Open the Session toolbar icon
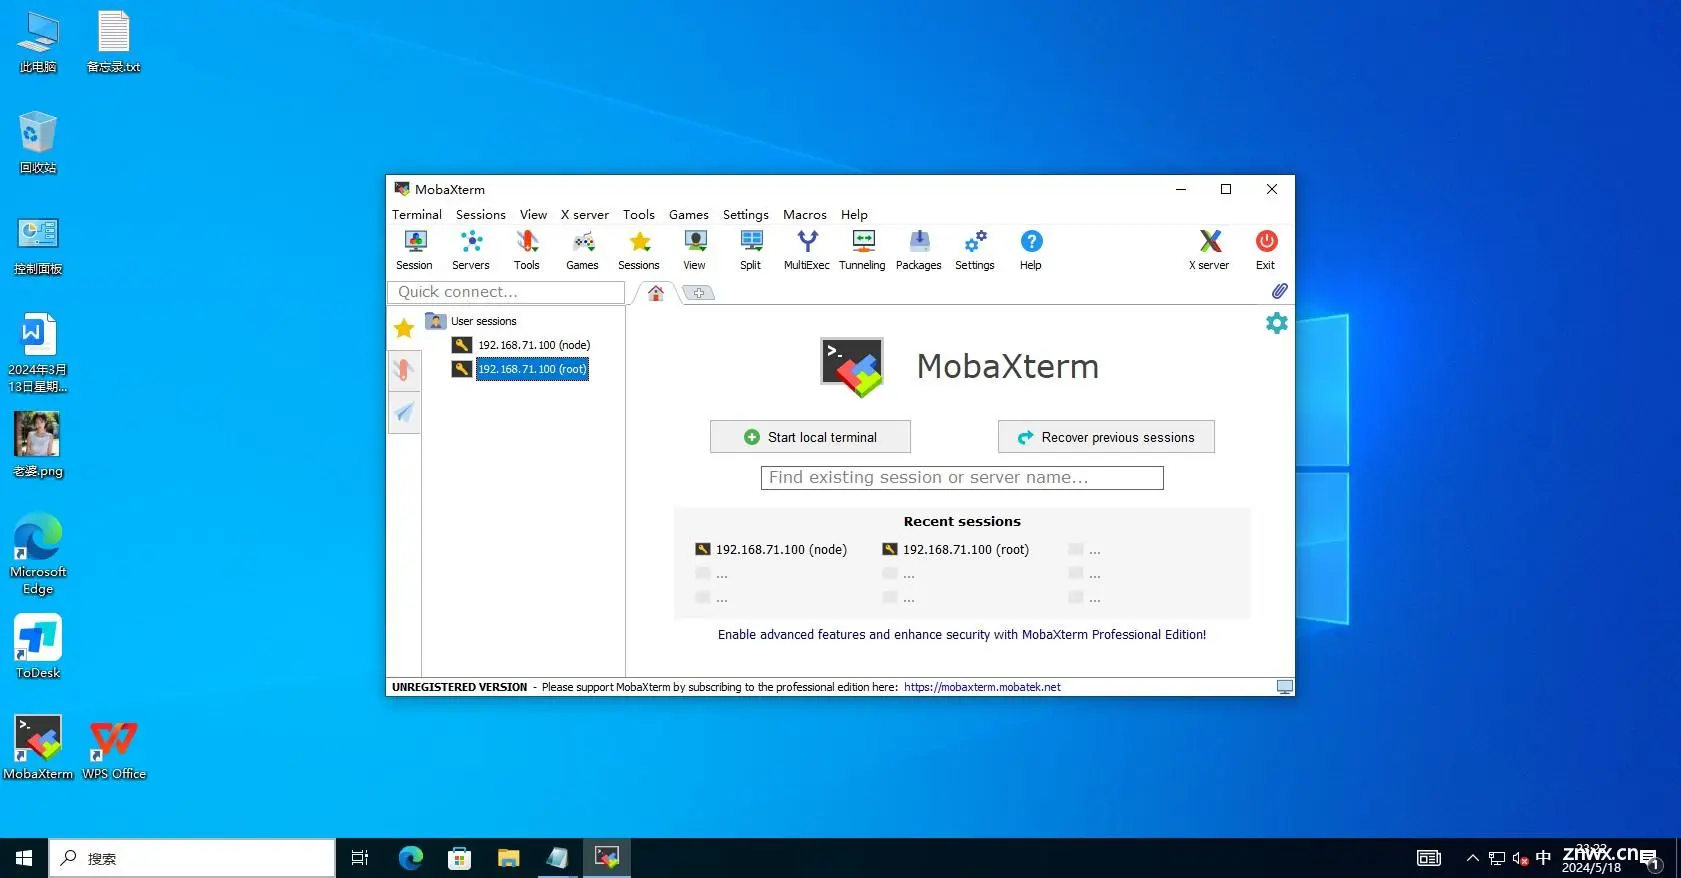1681x878 pixels. point(414,250)
